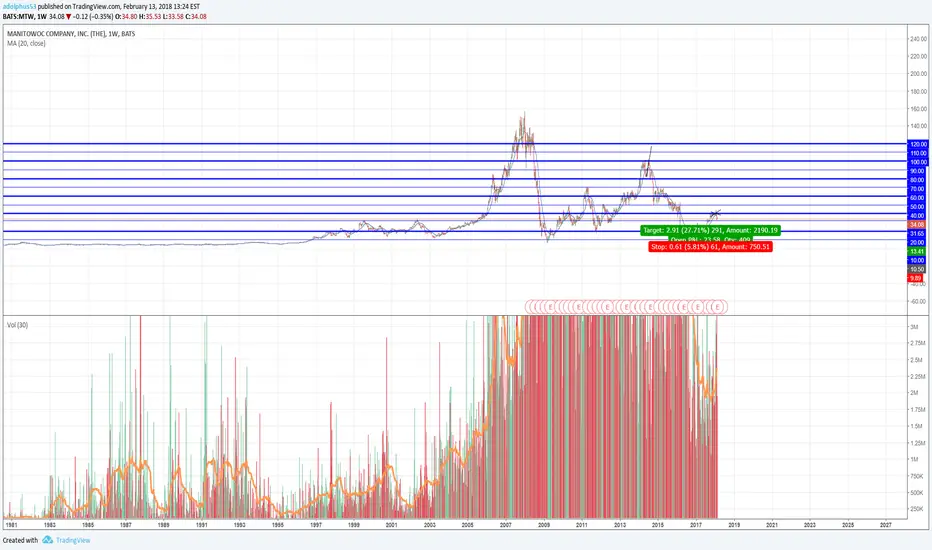
Task: Click the C:34.08 close value in header
Action: 196,17
